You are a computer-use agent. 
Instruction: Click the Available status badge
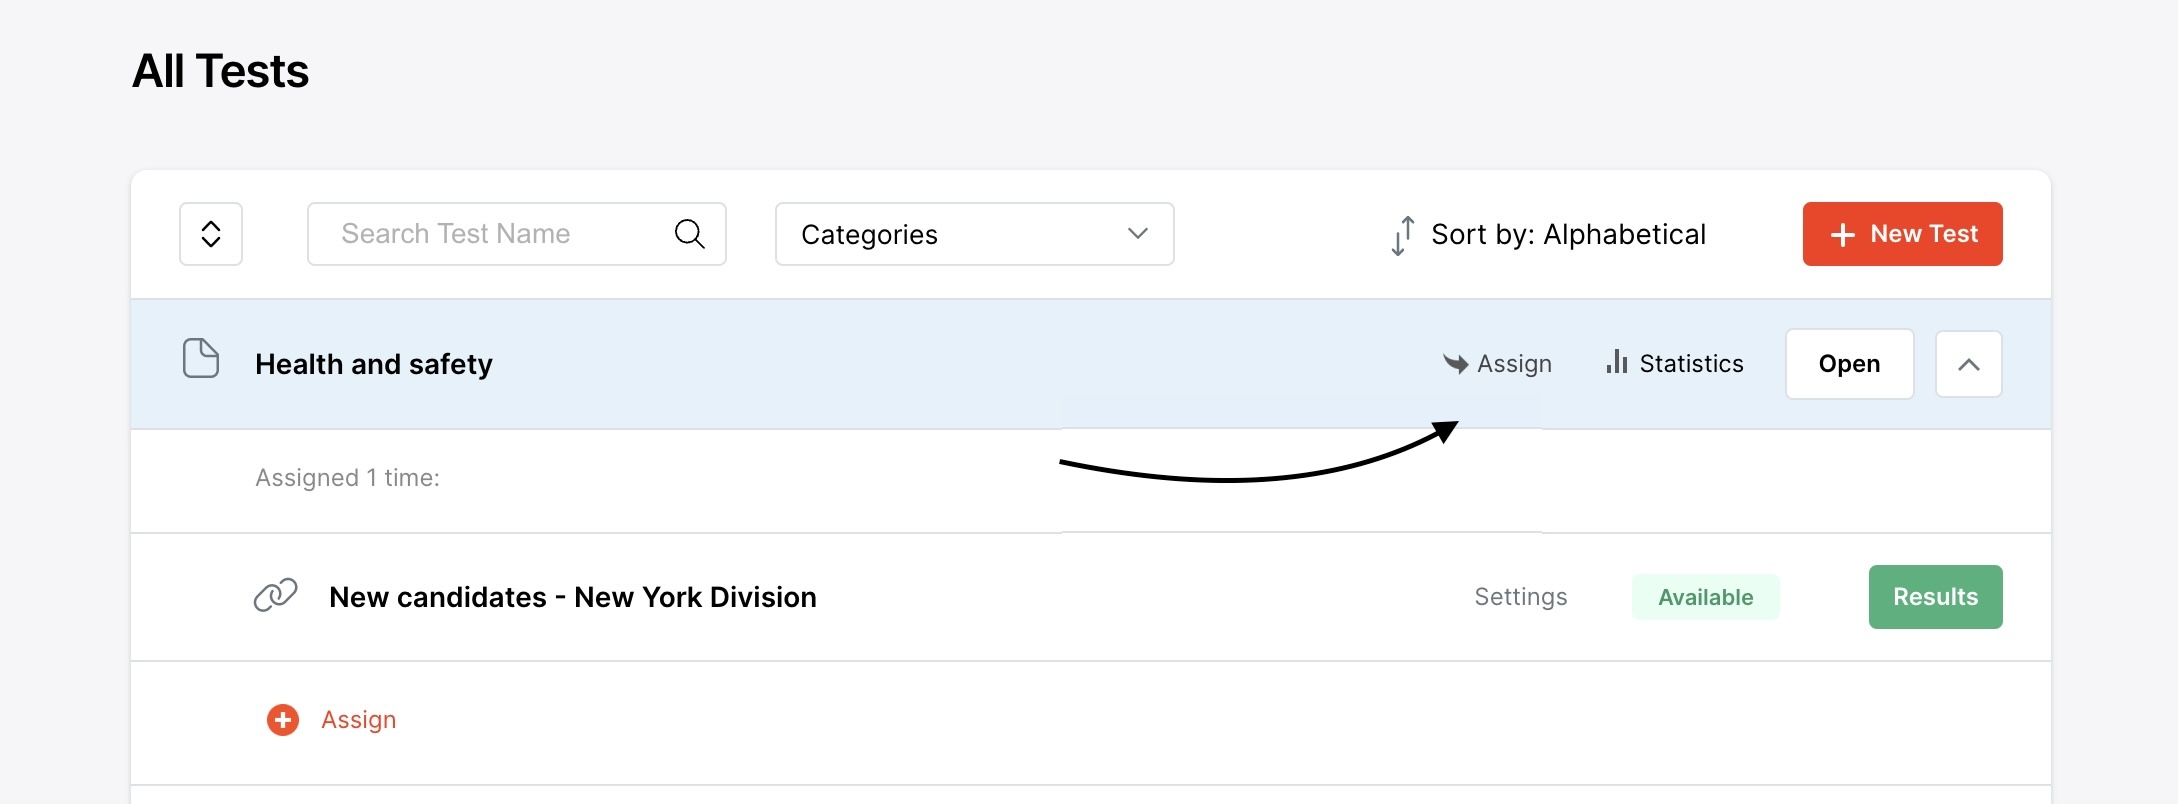(x=1705, y=597)
